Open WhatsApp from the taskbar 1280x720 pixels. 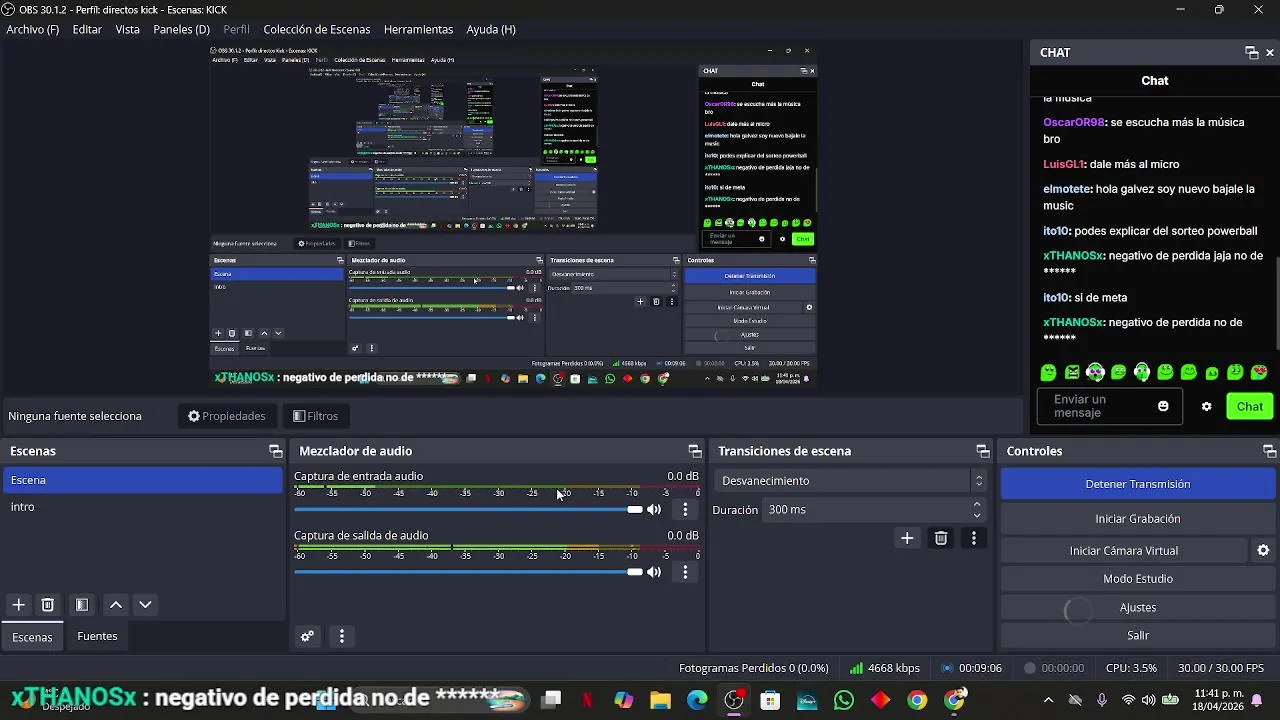coord(843,700)
